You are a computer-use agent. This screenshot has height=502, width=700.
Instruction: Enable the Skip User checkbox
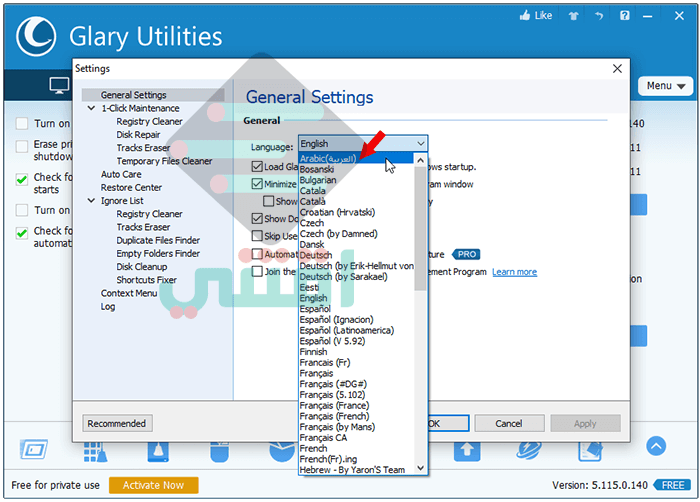point(257,236)
